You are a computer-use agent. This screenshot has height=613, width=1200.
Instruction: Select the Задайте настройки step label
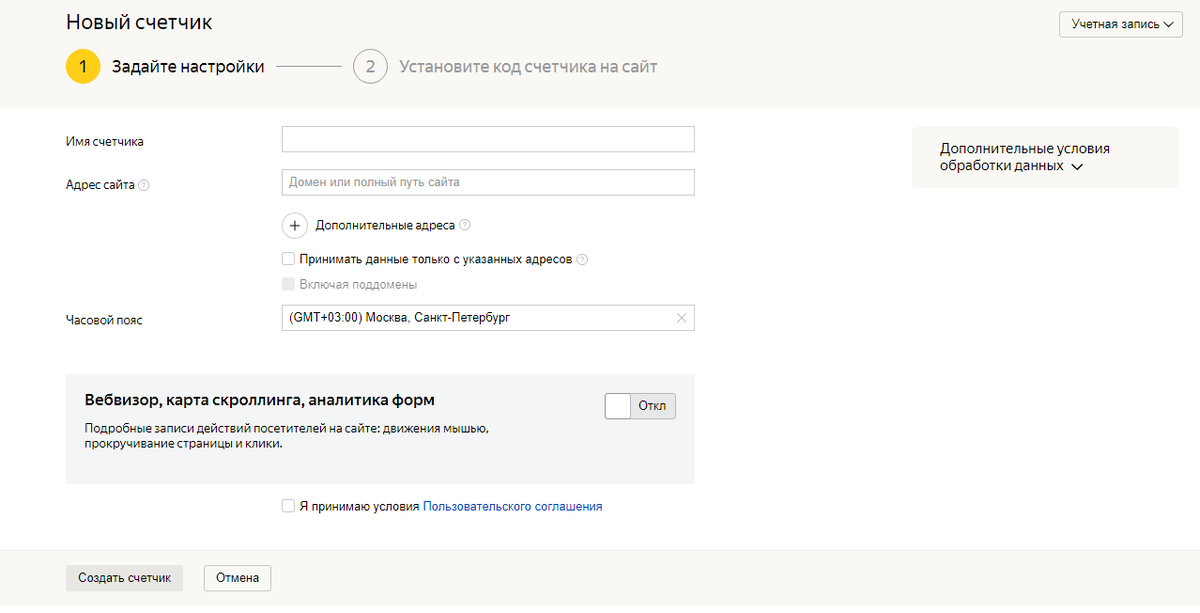[188, 67]
